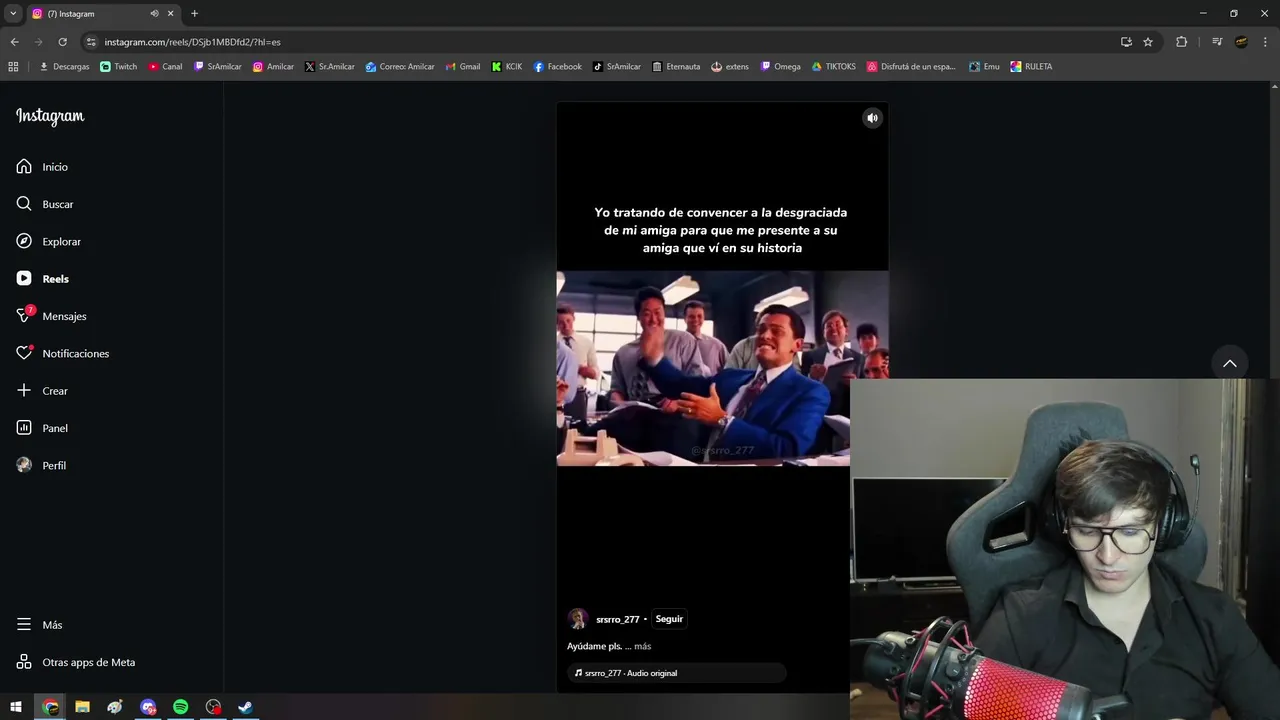
Task: Bookmark this page with star
Action: (x=1148, y=42)
